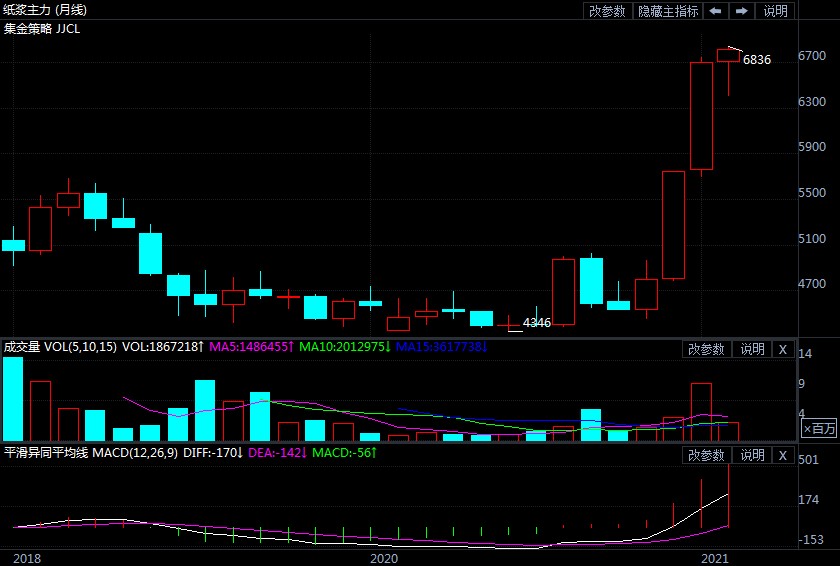The image size is (840, 566).
Task: Click the 6836 high price marker
Action: (x=756, y=60)
